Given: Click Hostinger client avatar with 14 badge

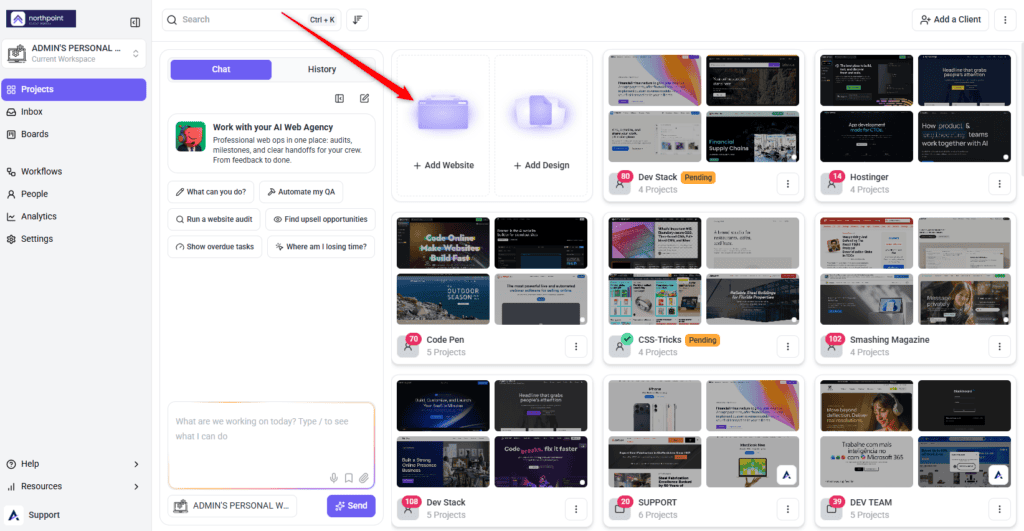Looking at the screenshot, I should click(x=831, y=184).
